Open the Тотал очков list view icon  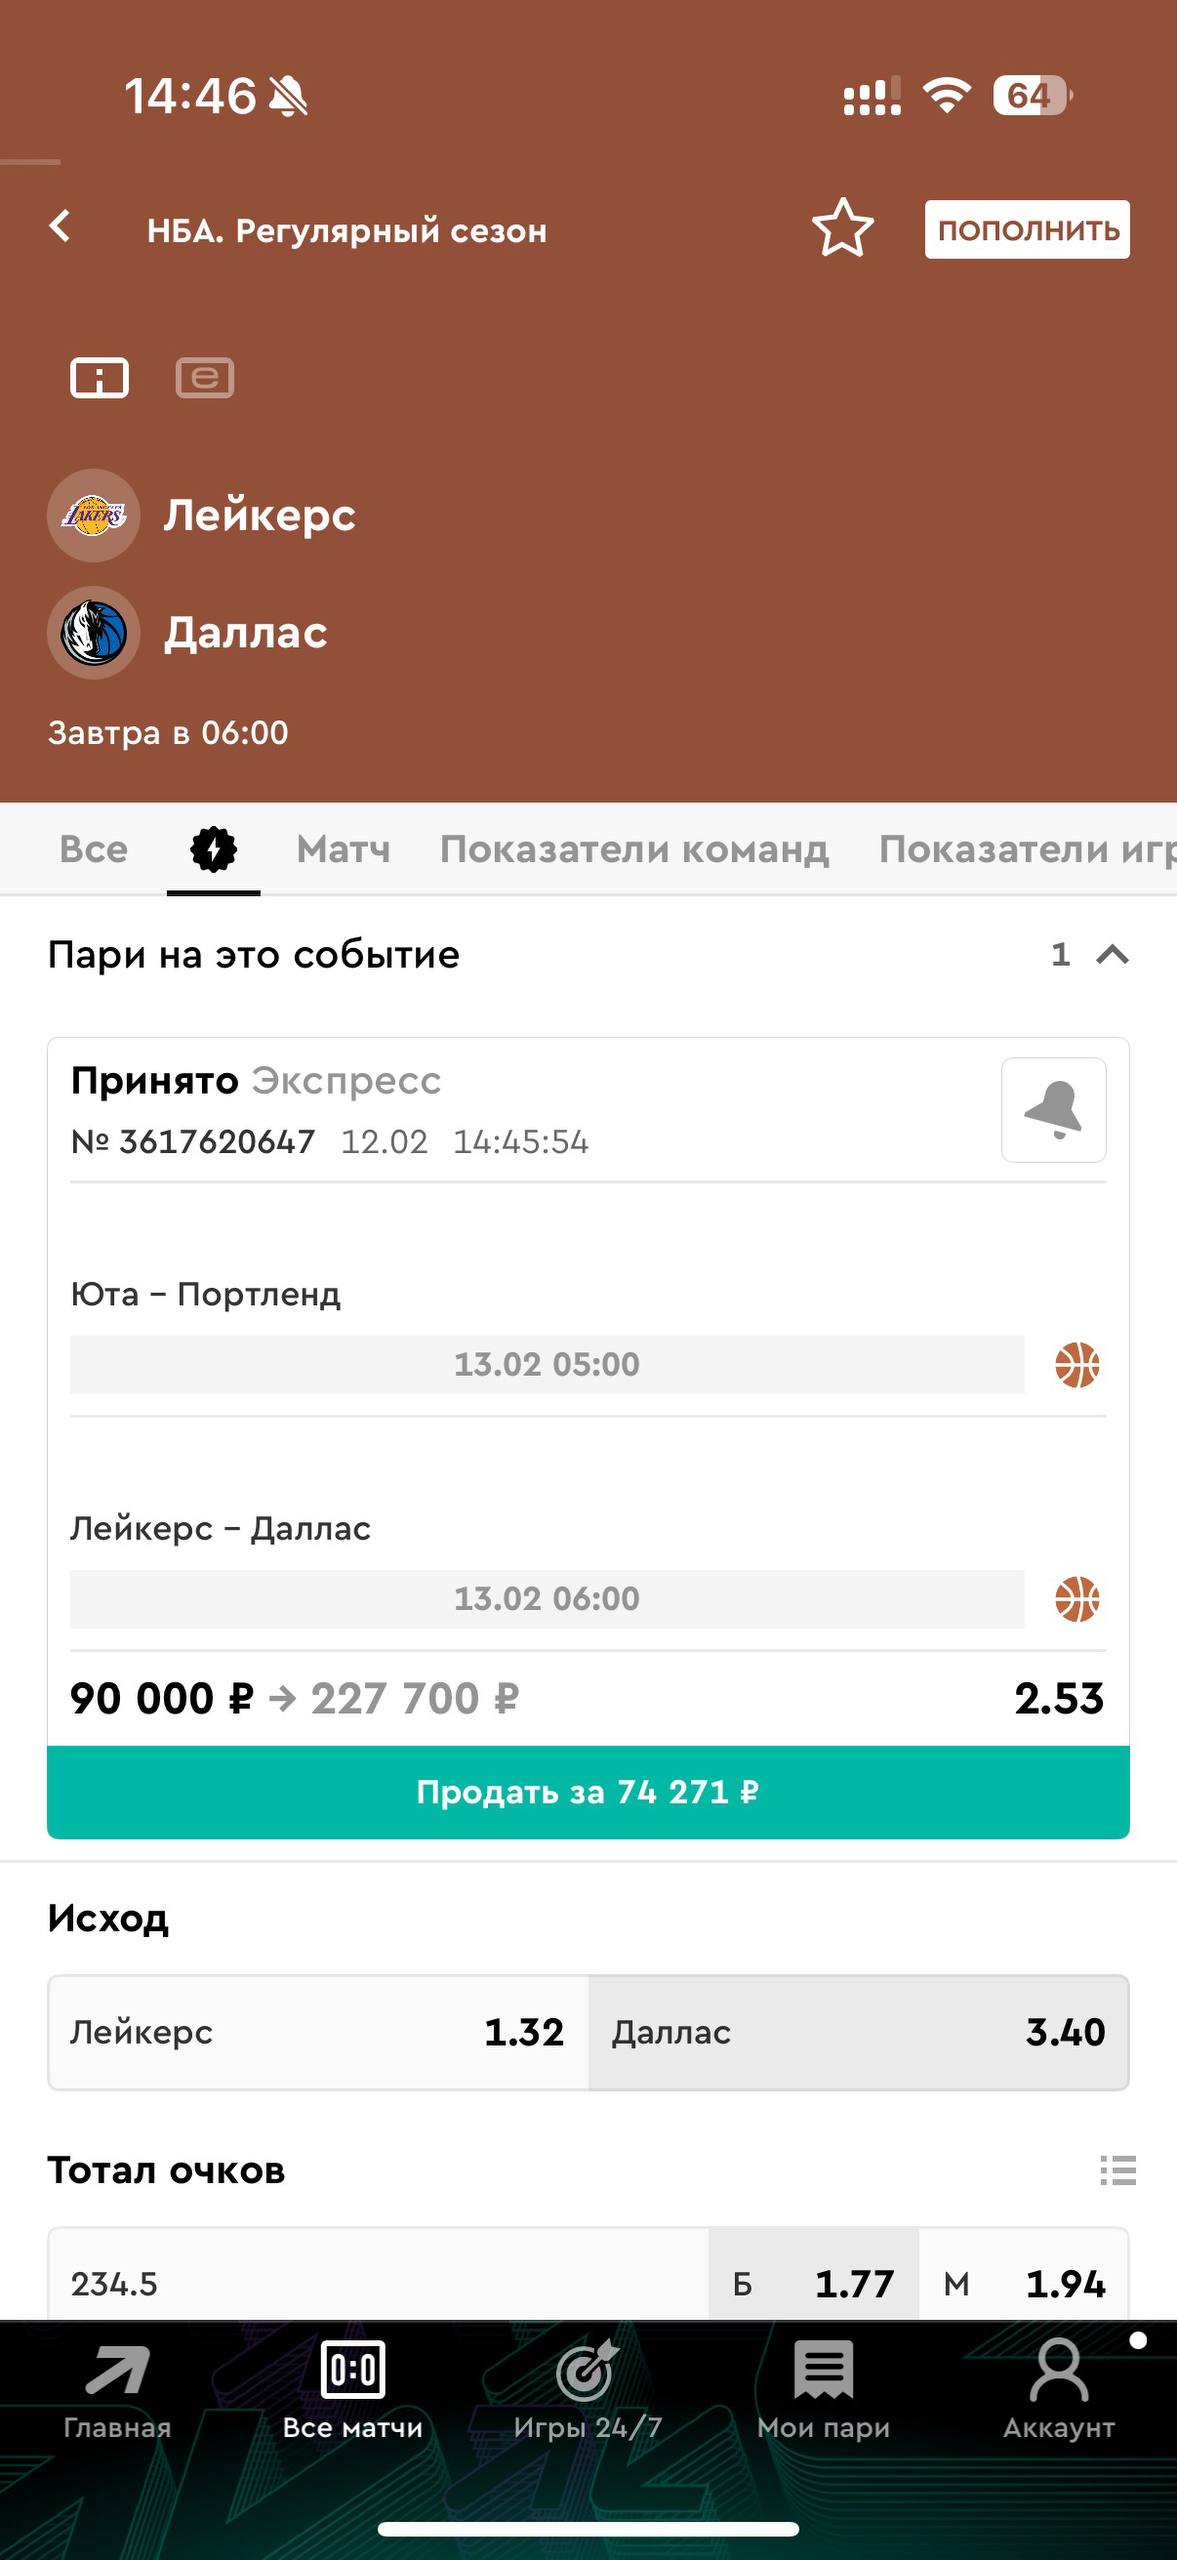coord(1117,2170)
